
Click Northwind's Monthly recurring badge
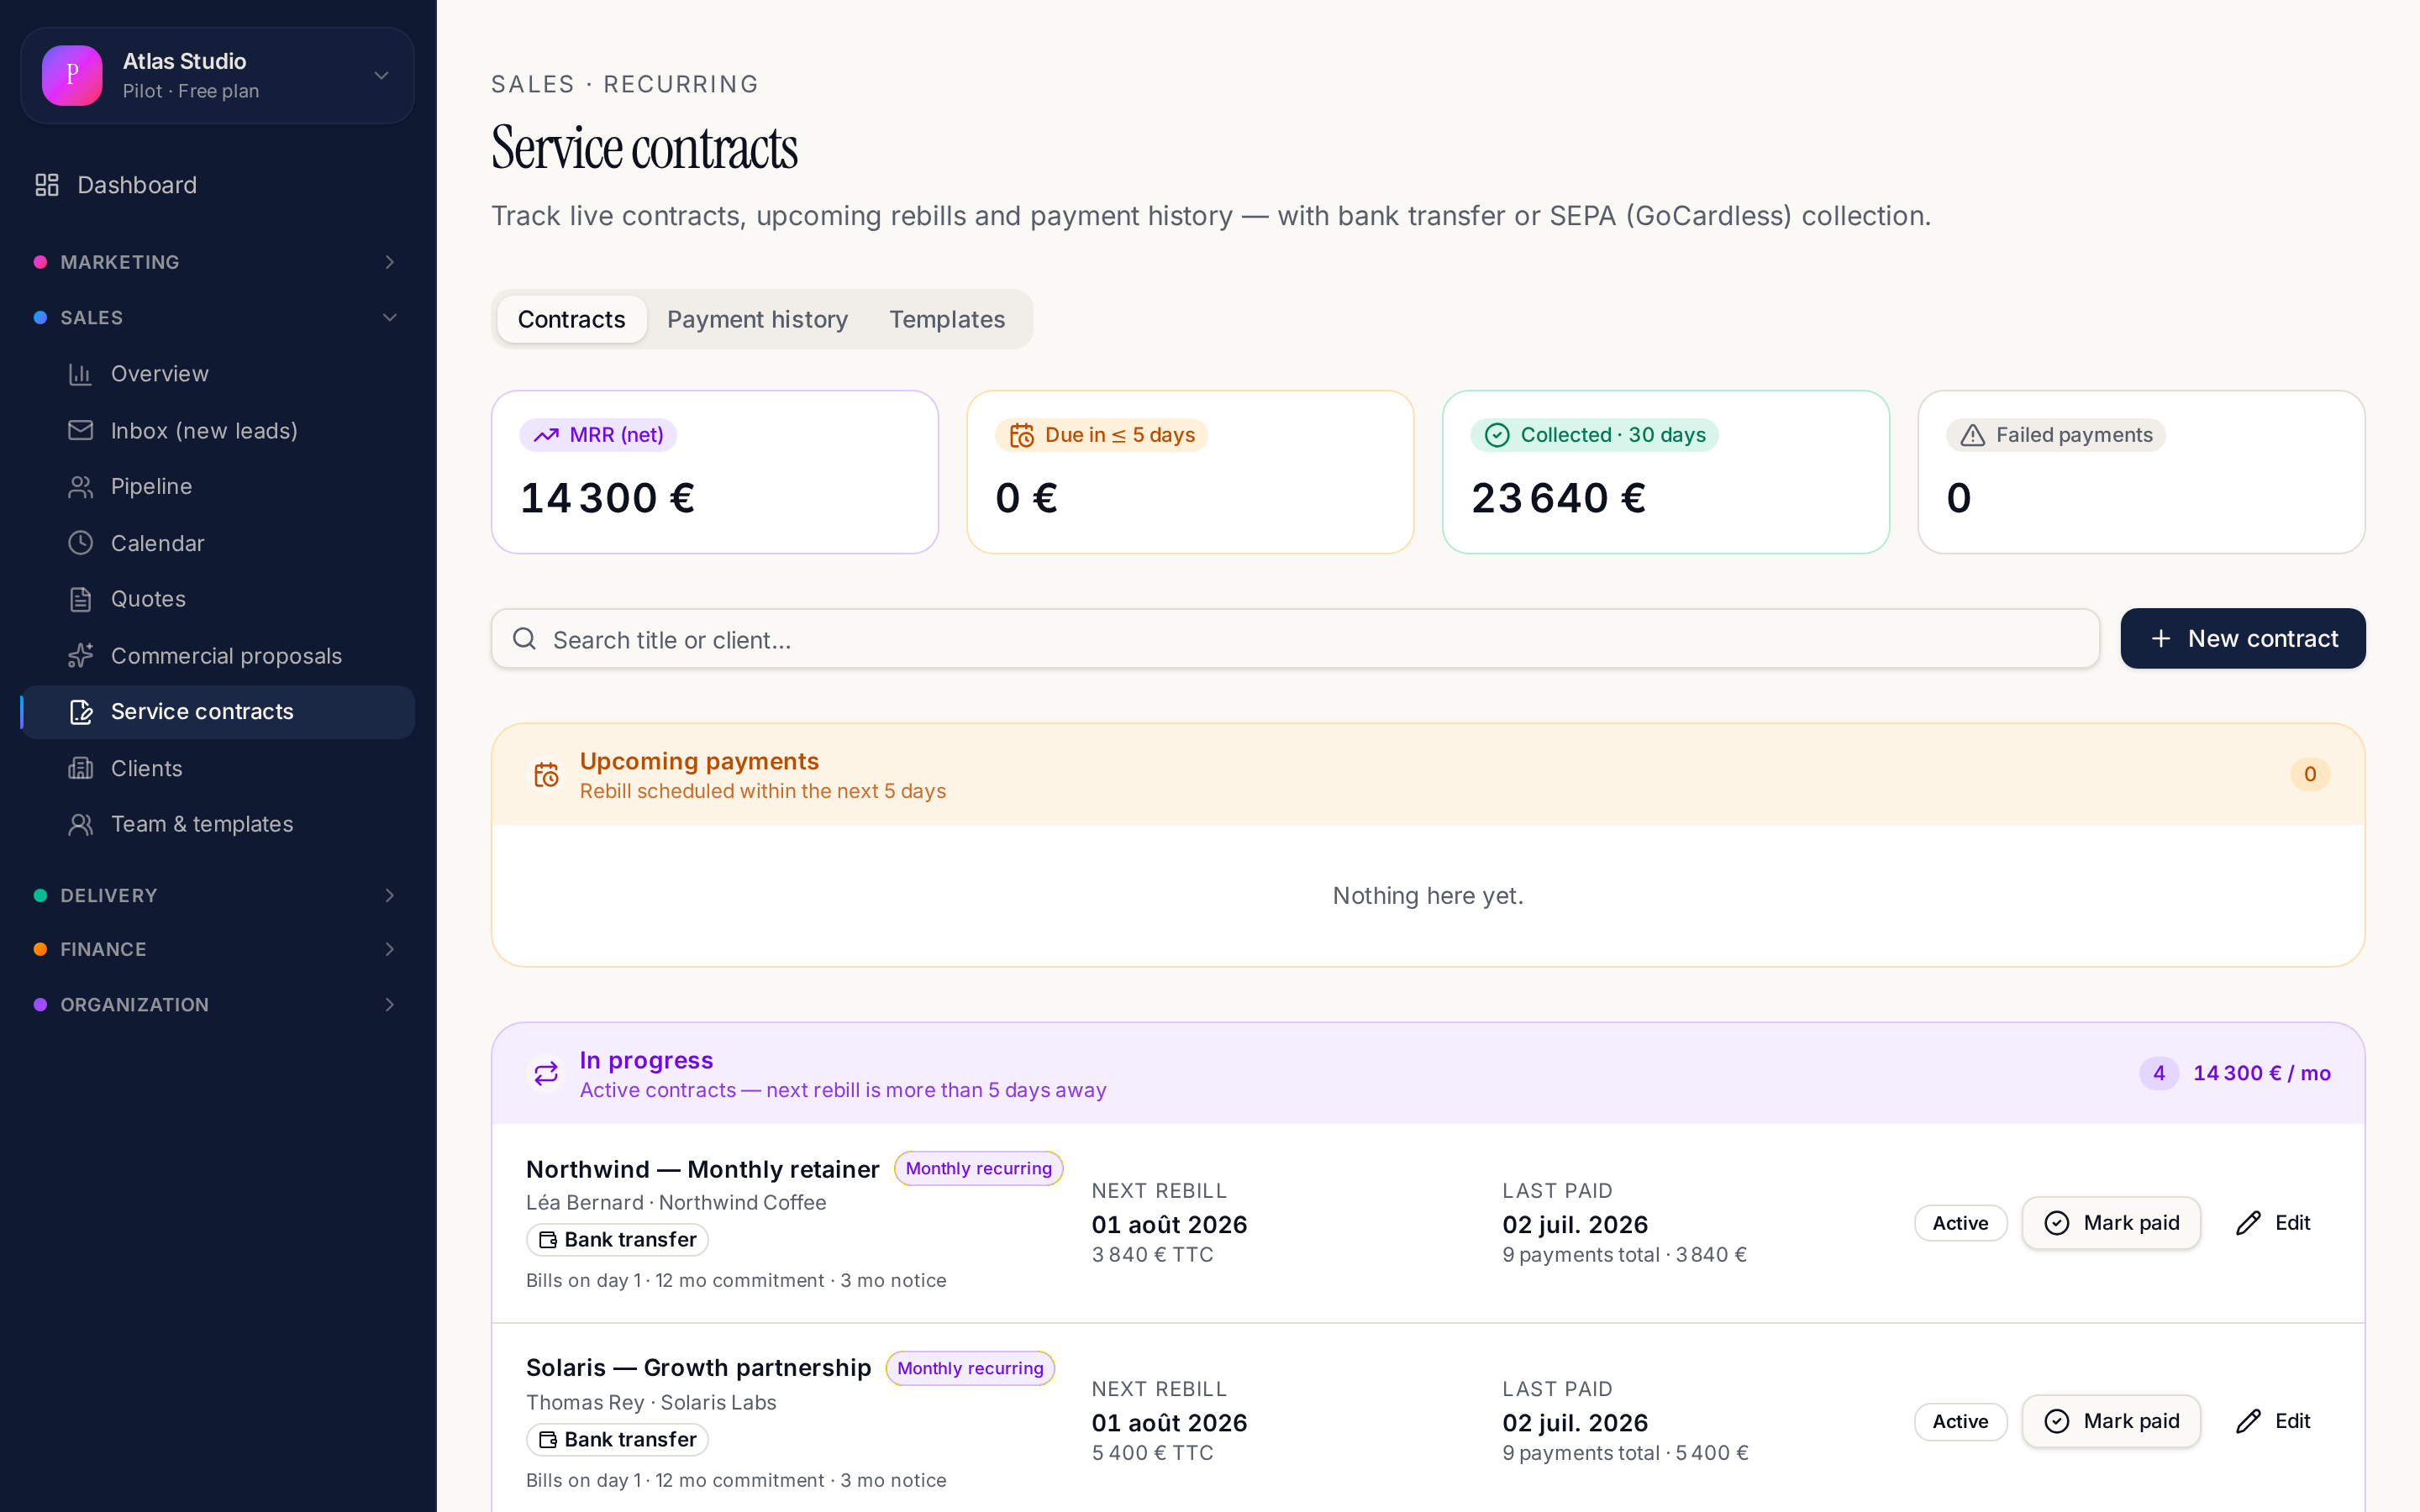(x=978, y=1168)
